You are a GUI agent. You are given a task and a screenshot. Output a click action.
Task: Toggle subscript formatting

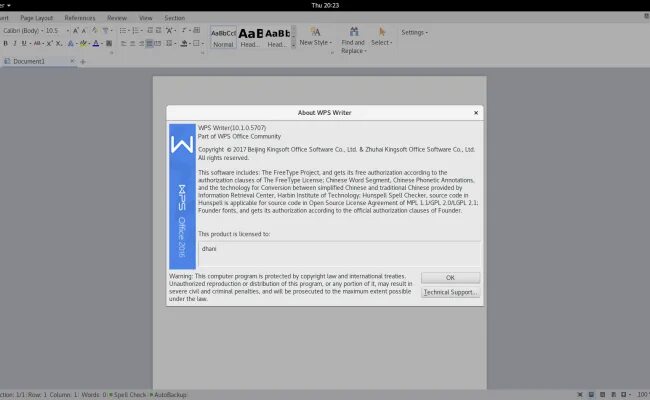tap(58, 43)
